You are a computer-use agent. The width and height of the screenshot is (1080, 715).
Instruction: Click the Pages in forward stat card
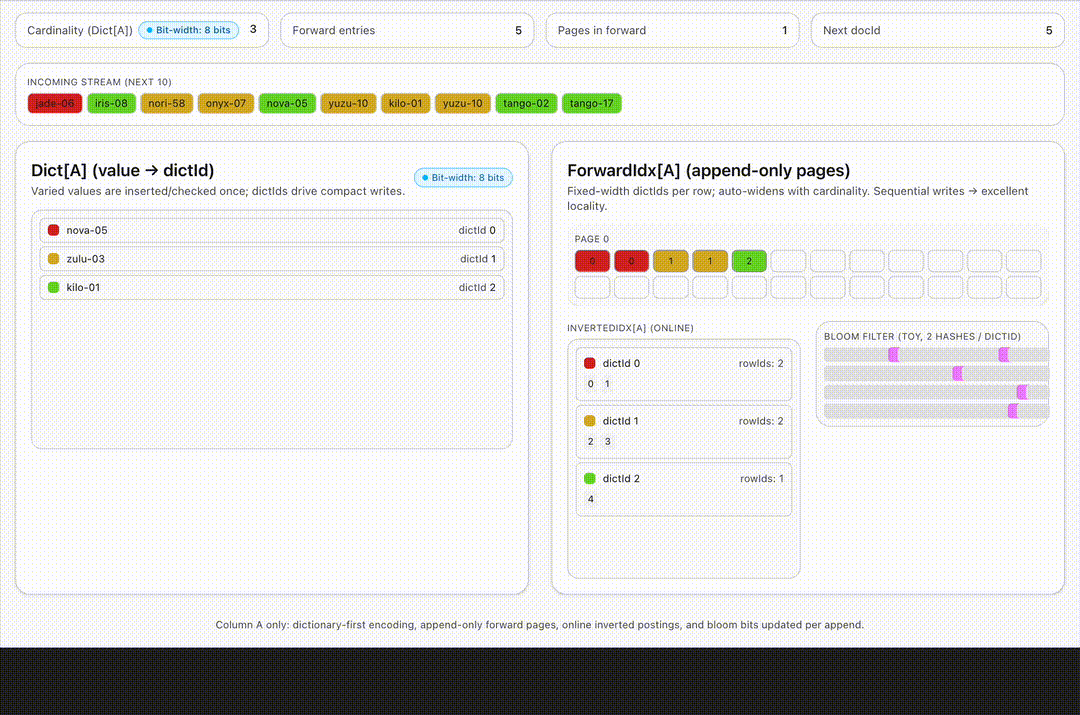coord(673,30)
